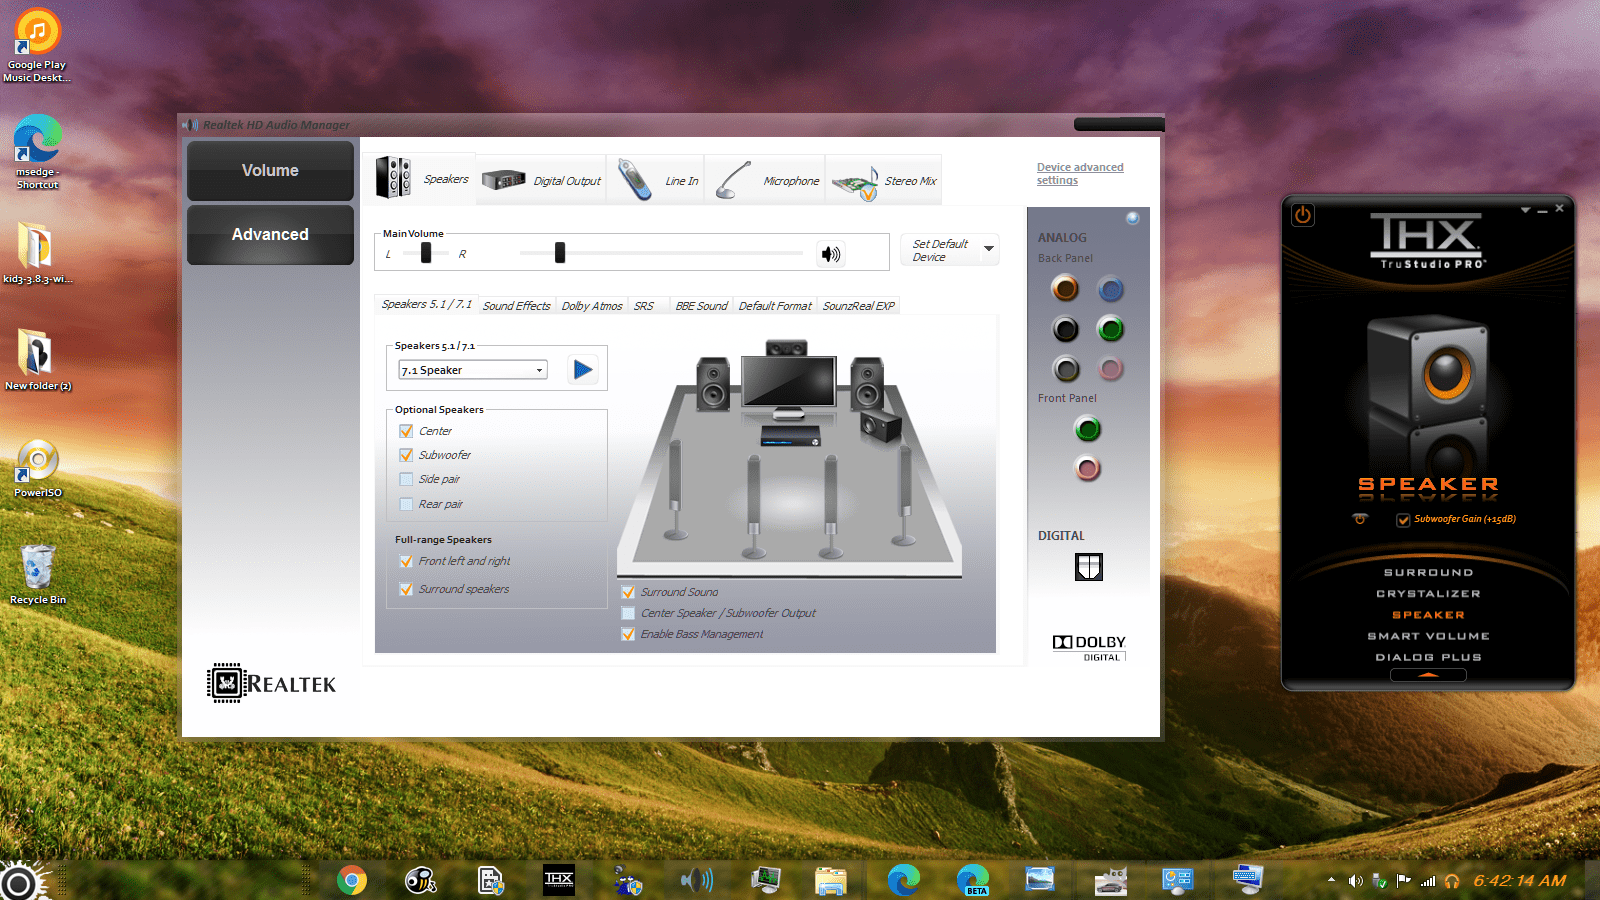Open the Sound Effects tab

pyautogui.click(x=516, y=306)
